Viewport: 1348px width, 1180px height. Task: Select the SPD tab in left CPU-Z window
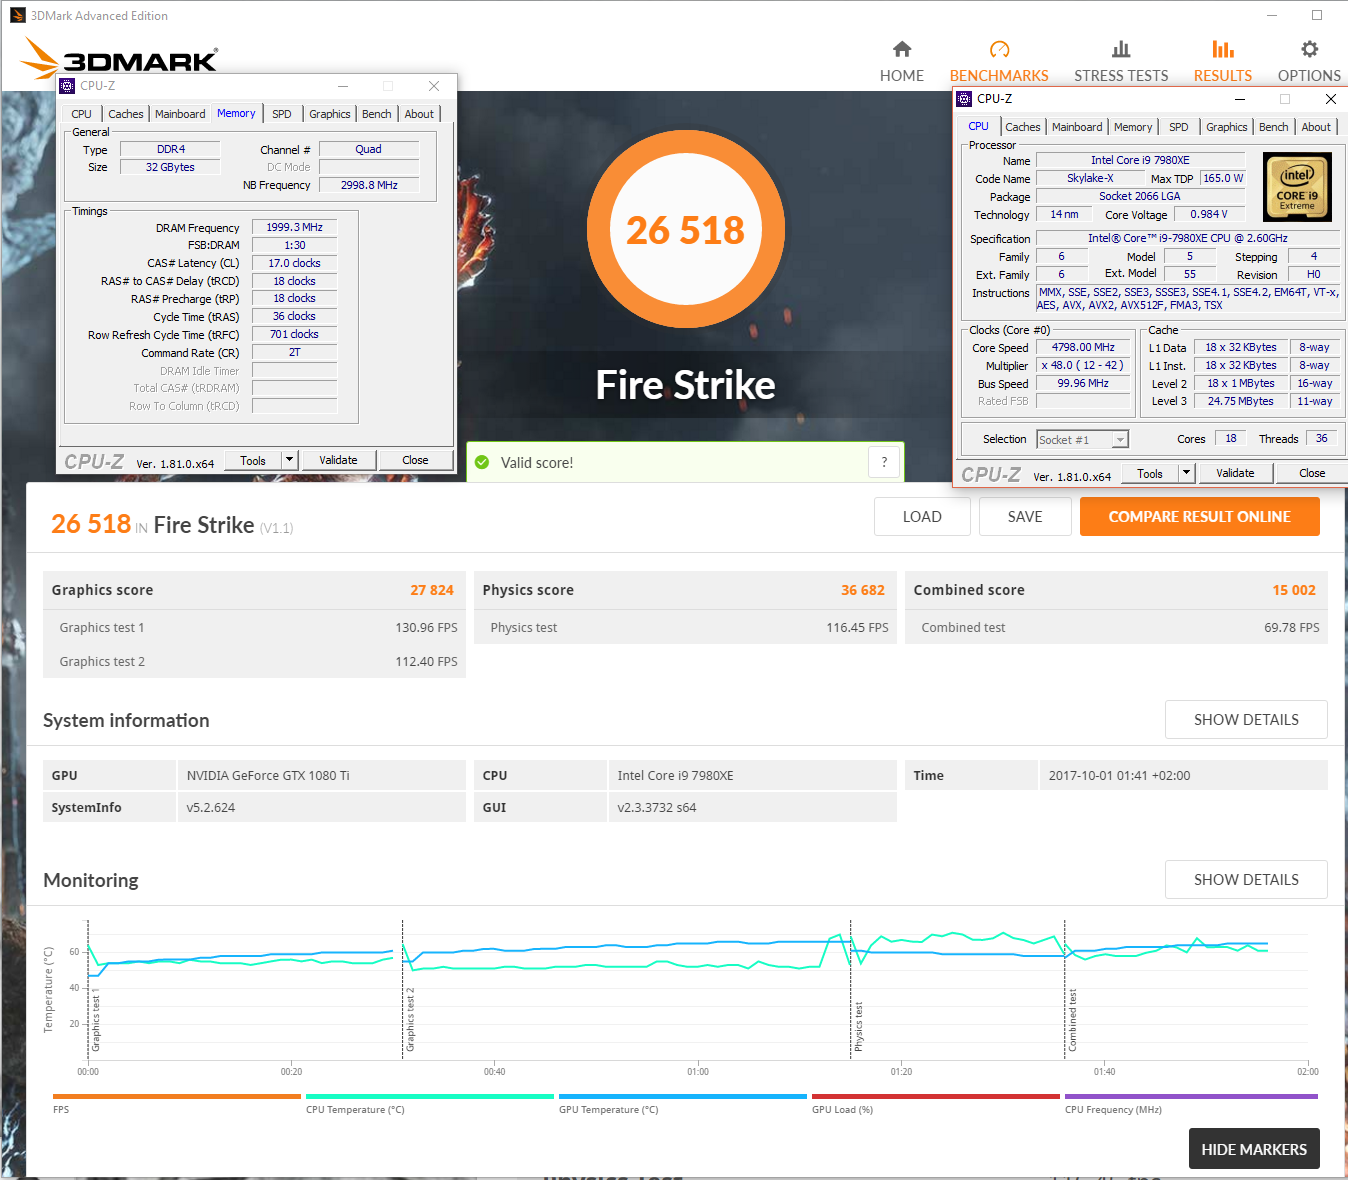282,114
